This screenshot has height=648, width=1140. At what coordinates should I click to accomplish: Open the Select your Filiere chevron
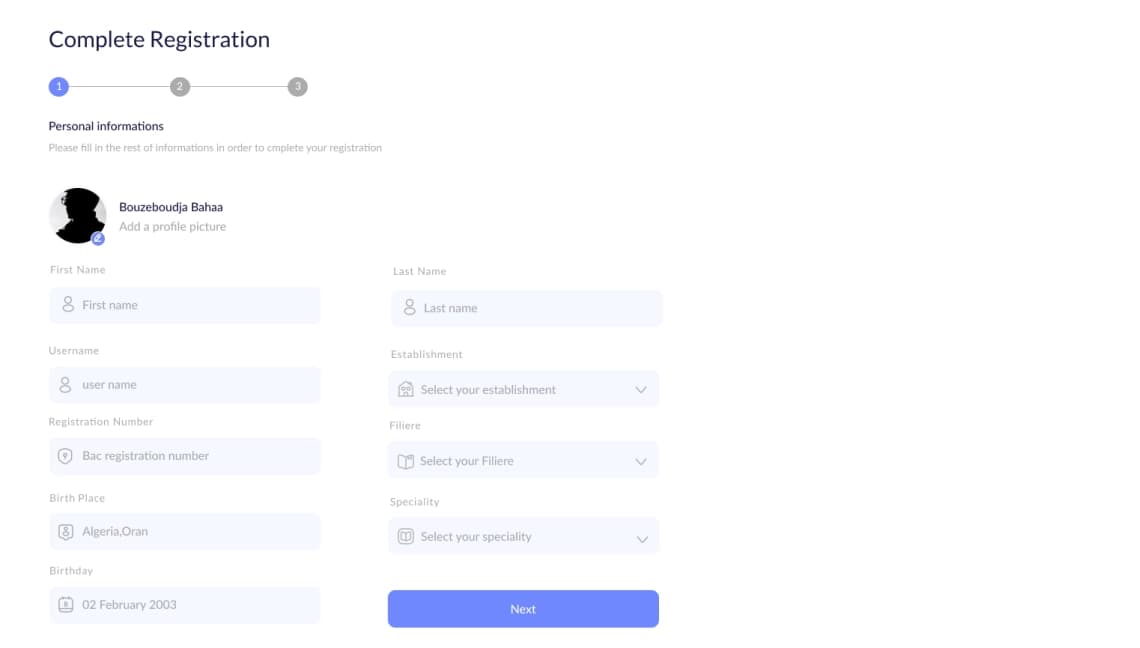(x=641, y=462)
